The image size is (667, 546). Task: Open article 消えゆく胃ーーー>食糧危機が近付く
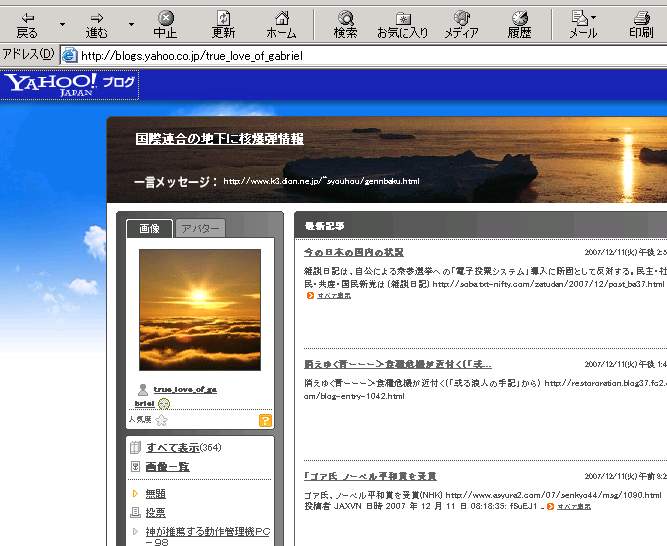tap(398, 364)
